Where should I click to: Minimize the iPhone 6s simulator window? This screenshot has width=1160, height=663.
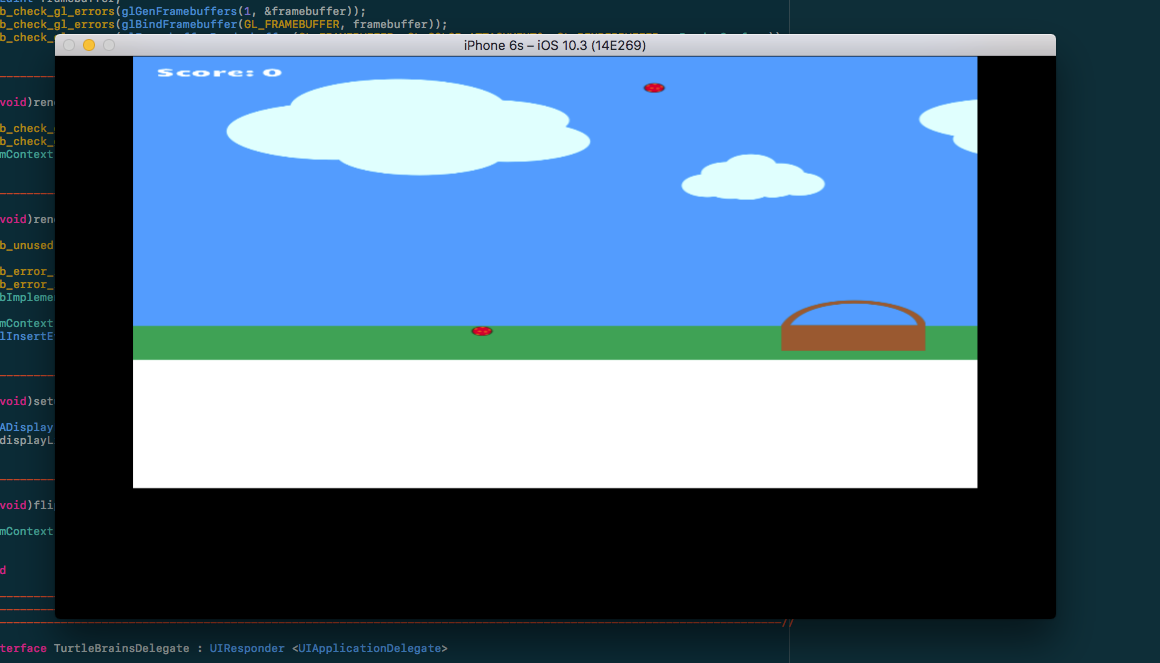click(x=89, y=45)
